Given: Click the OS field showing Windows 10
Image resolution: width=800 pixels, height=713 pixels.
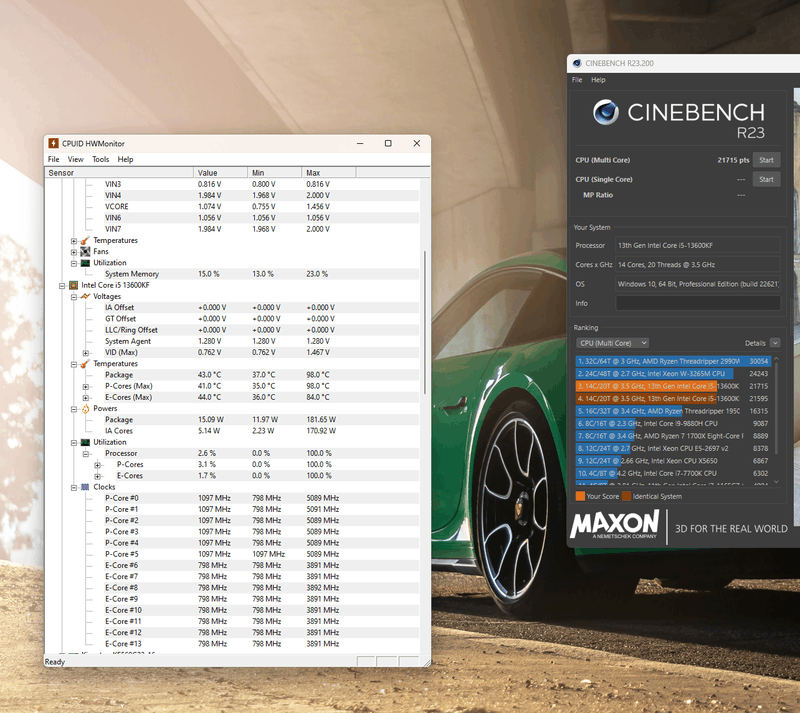Looking at the screenshot, I should point(697,284).
